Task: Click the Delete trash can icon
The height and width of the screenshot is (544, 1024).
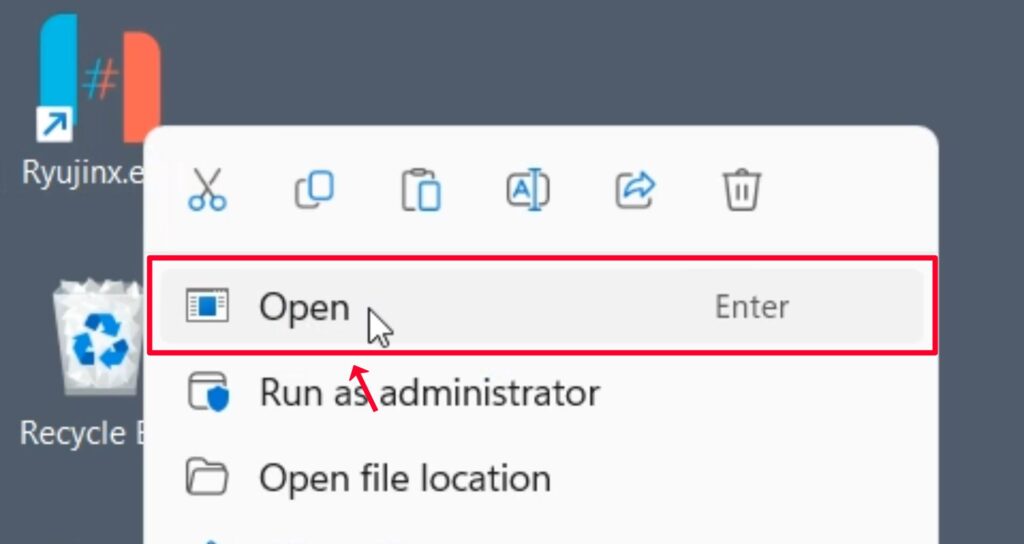Action: click(x=741, y=189)
